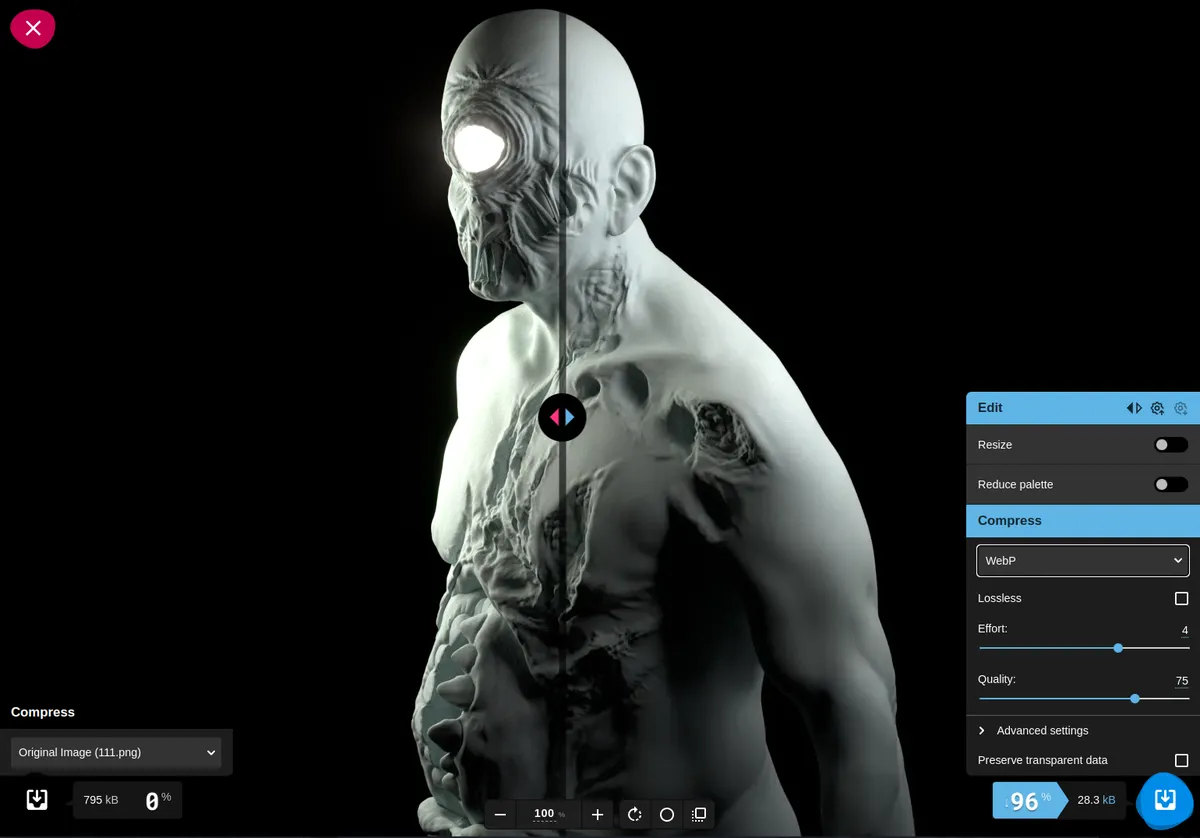Close the image with the pink X button
1200x838 pixels.
click(33, 28)
